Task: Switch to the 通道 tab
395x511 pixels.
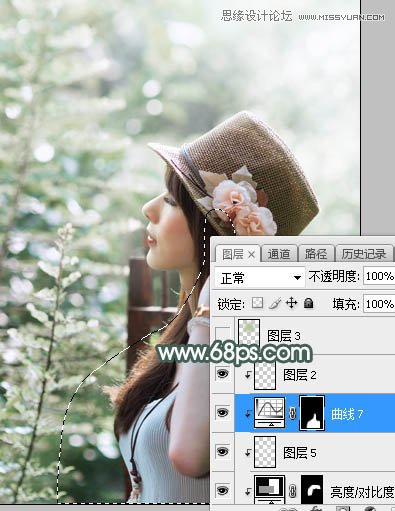Action: tap(279, 255)
